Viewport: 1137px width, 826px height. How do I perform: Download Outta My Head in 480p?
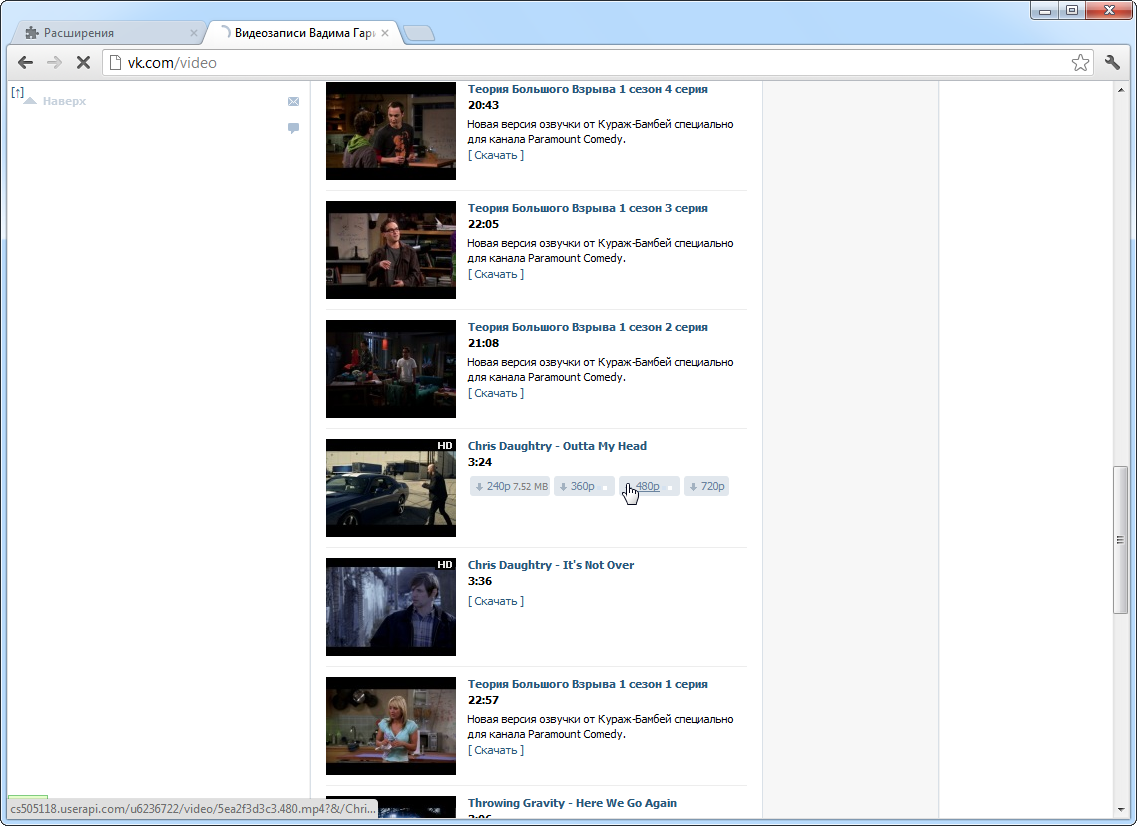649,486
